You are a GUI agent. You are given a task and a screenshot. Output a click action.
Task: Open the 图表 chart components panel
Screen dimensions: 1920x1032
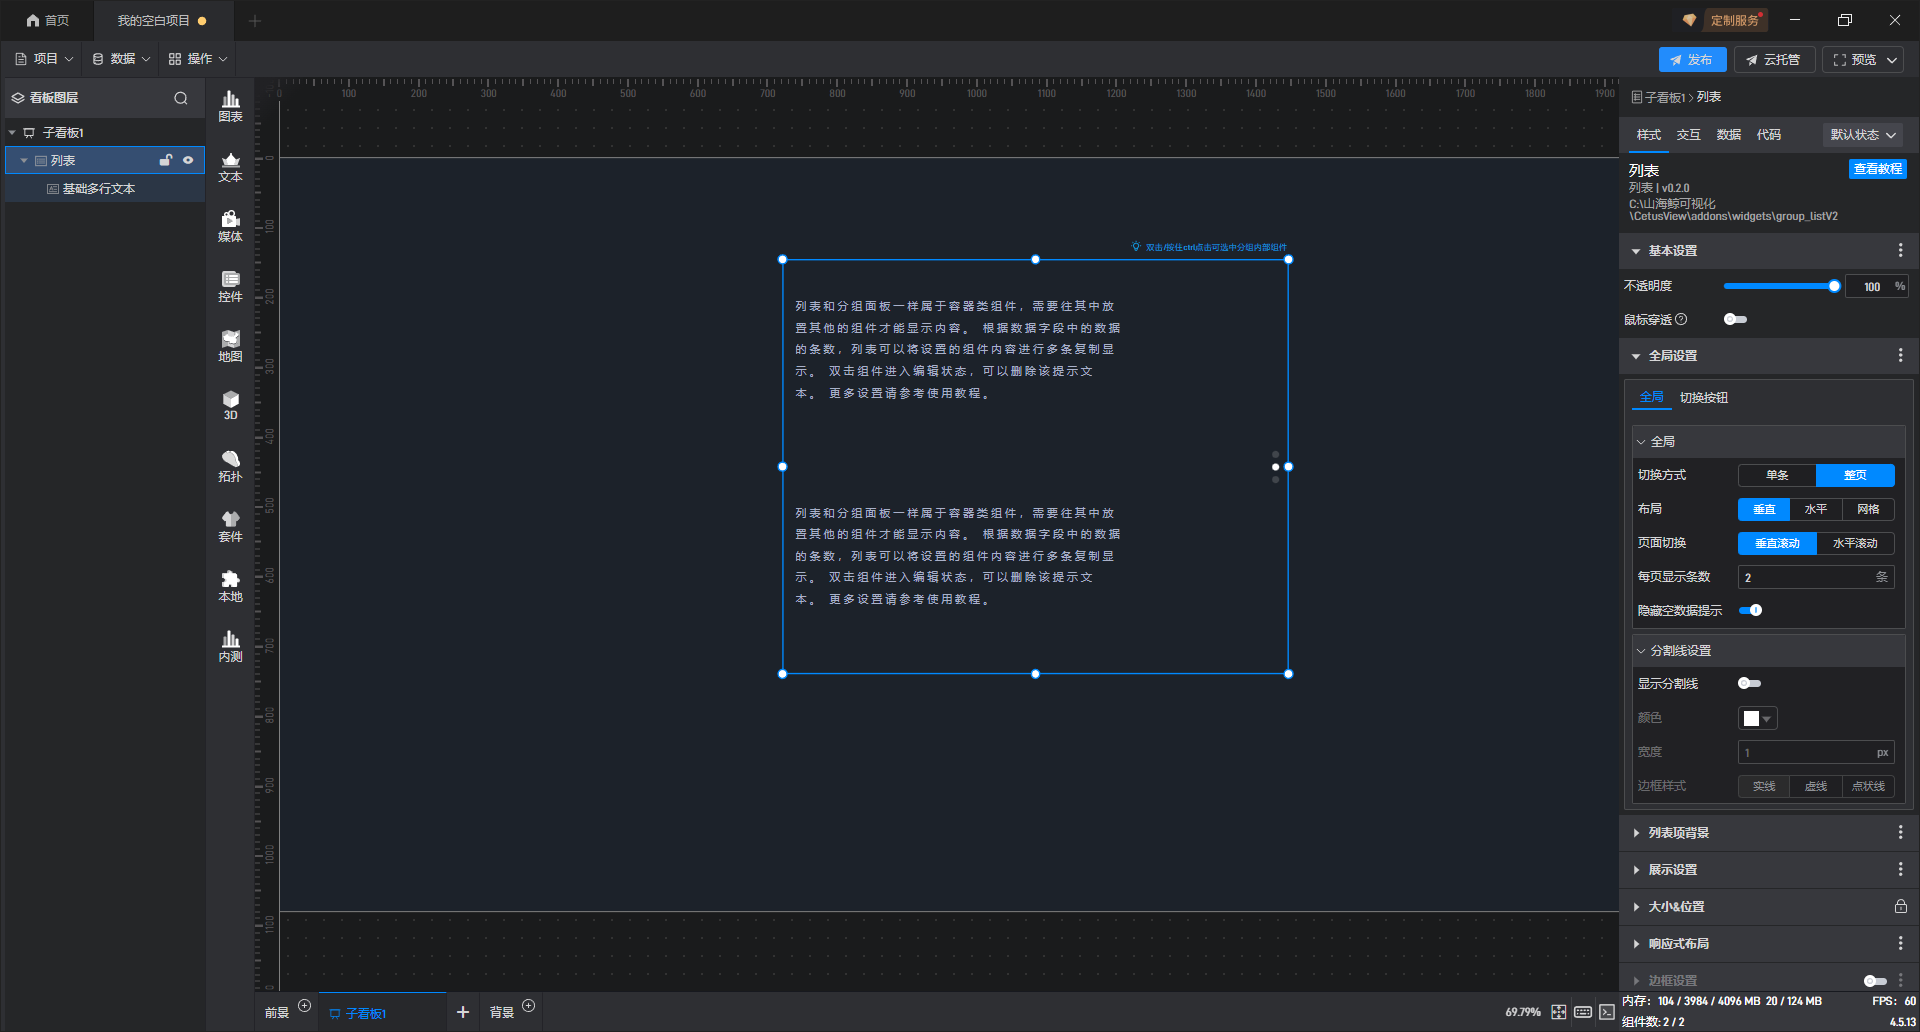(230, 105)
